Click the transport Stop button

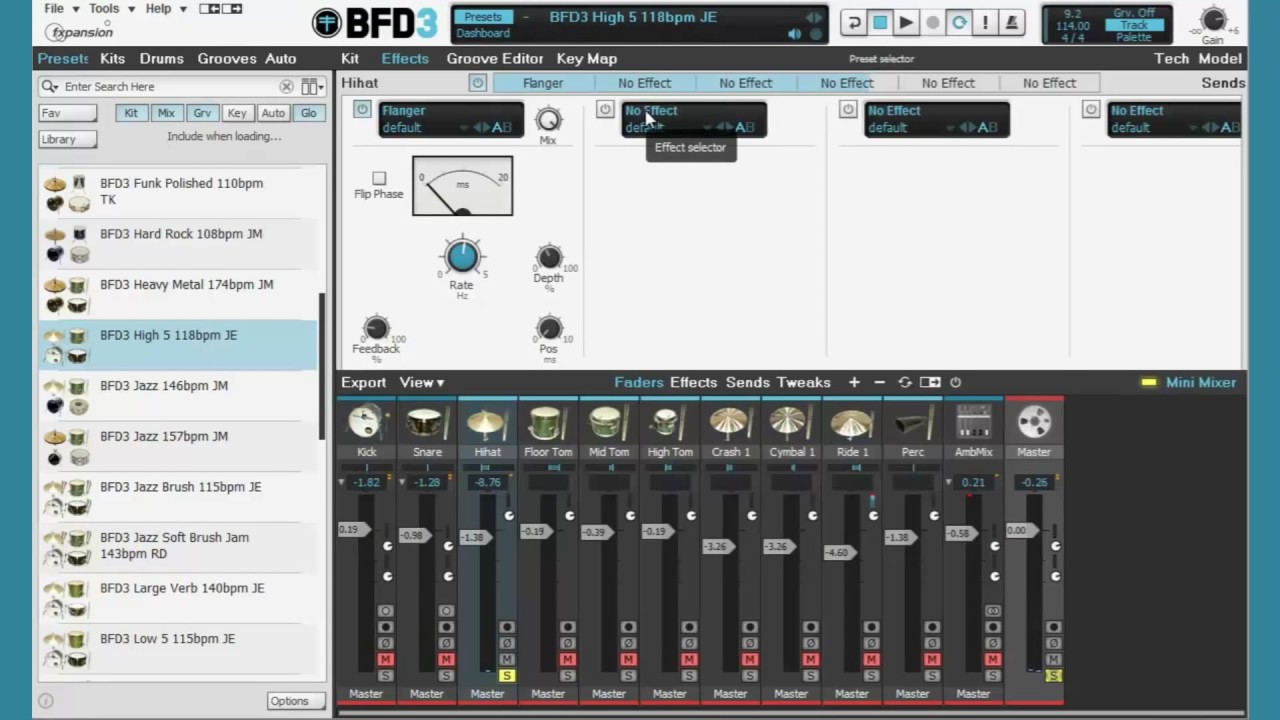pyautogui.click(x=880, y=22)
